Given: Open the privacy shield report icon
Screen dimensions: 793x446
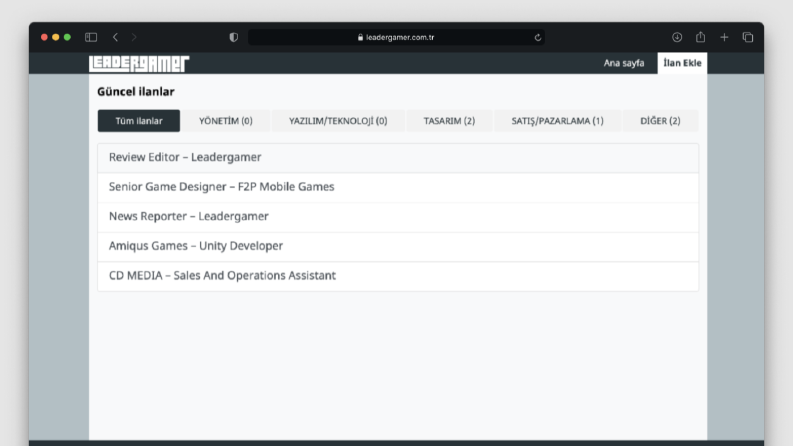Looking at the screenshot, I should [x=234, y=37].
